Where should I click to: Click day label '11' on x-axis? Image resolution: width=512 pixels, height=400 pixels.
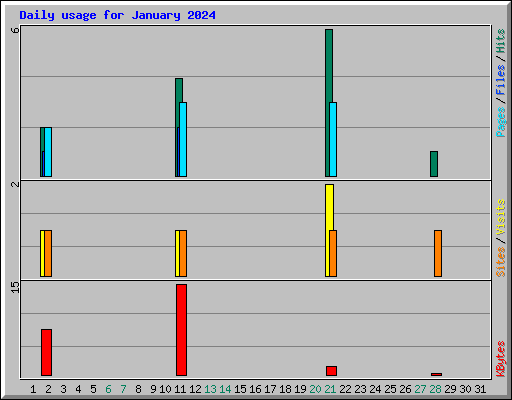click(180, 389)
